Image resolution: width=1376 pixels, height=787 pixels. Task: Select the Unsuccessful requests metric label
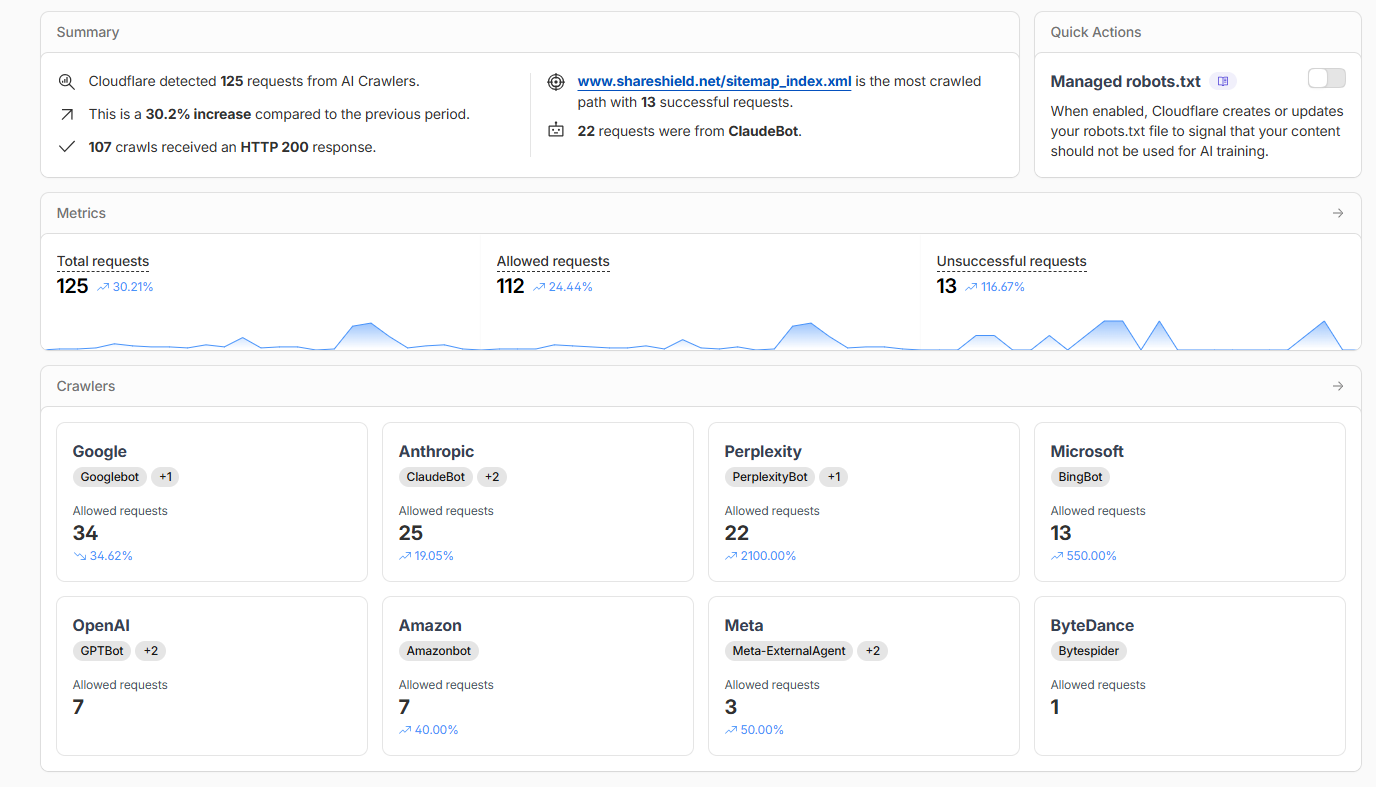pyautogui.click(x=1011, y=261)
